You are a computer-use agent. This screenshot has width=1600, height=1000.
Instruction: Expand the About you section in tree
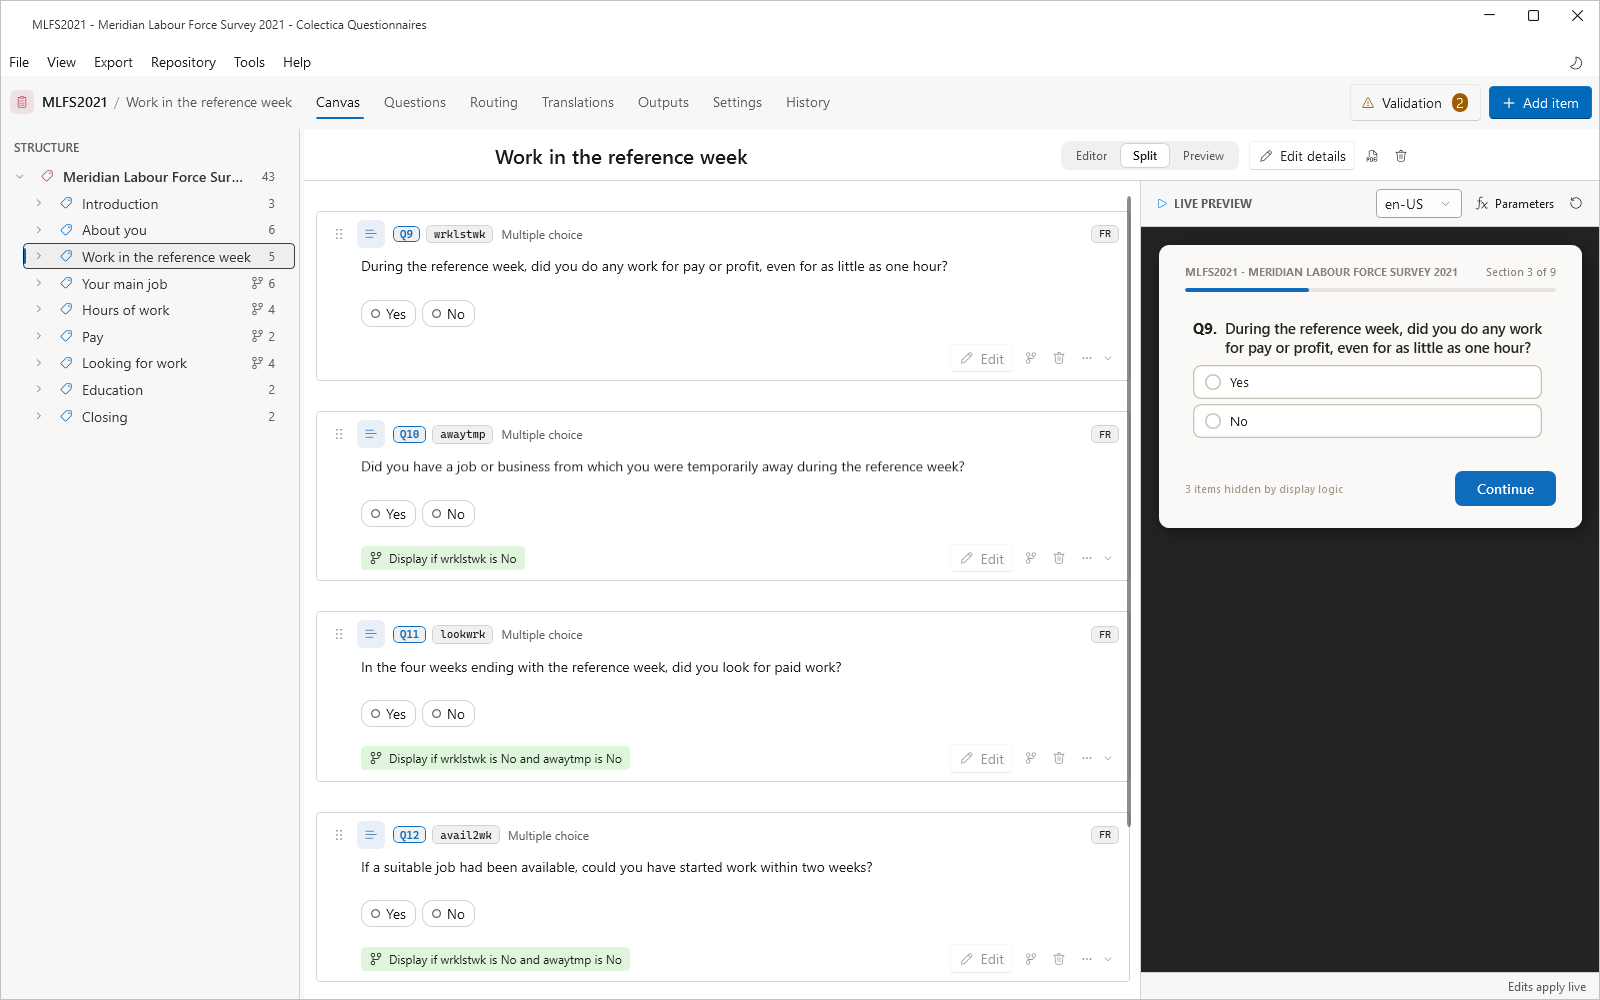click(x=39, y=230)
